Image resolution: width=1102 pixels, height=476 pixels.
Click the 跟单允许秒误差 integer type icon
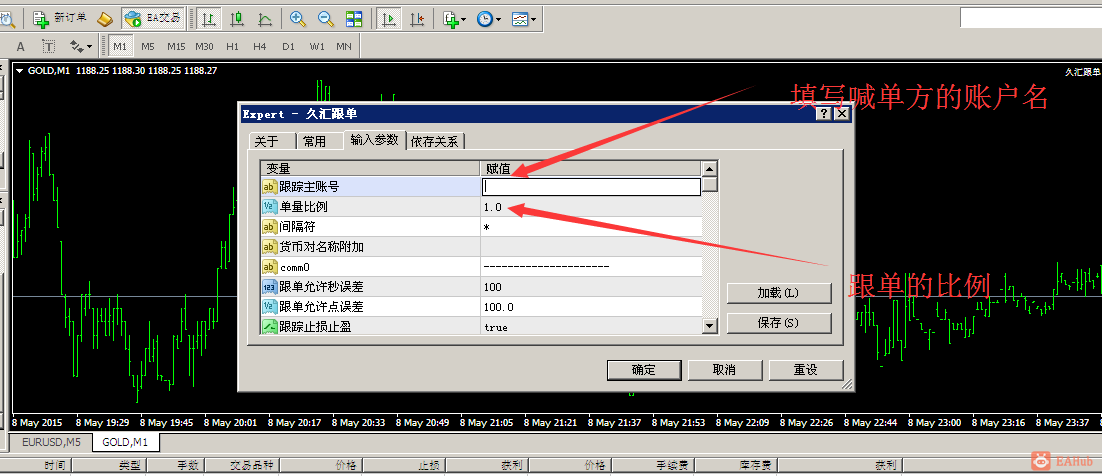[270, 287]
